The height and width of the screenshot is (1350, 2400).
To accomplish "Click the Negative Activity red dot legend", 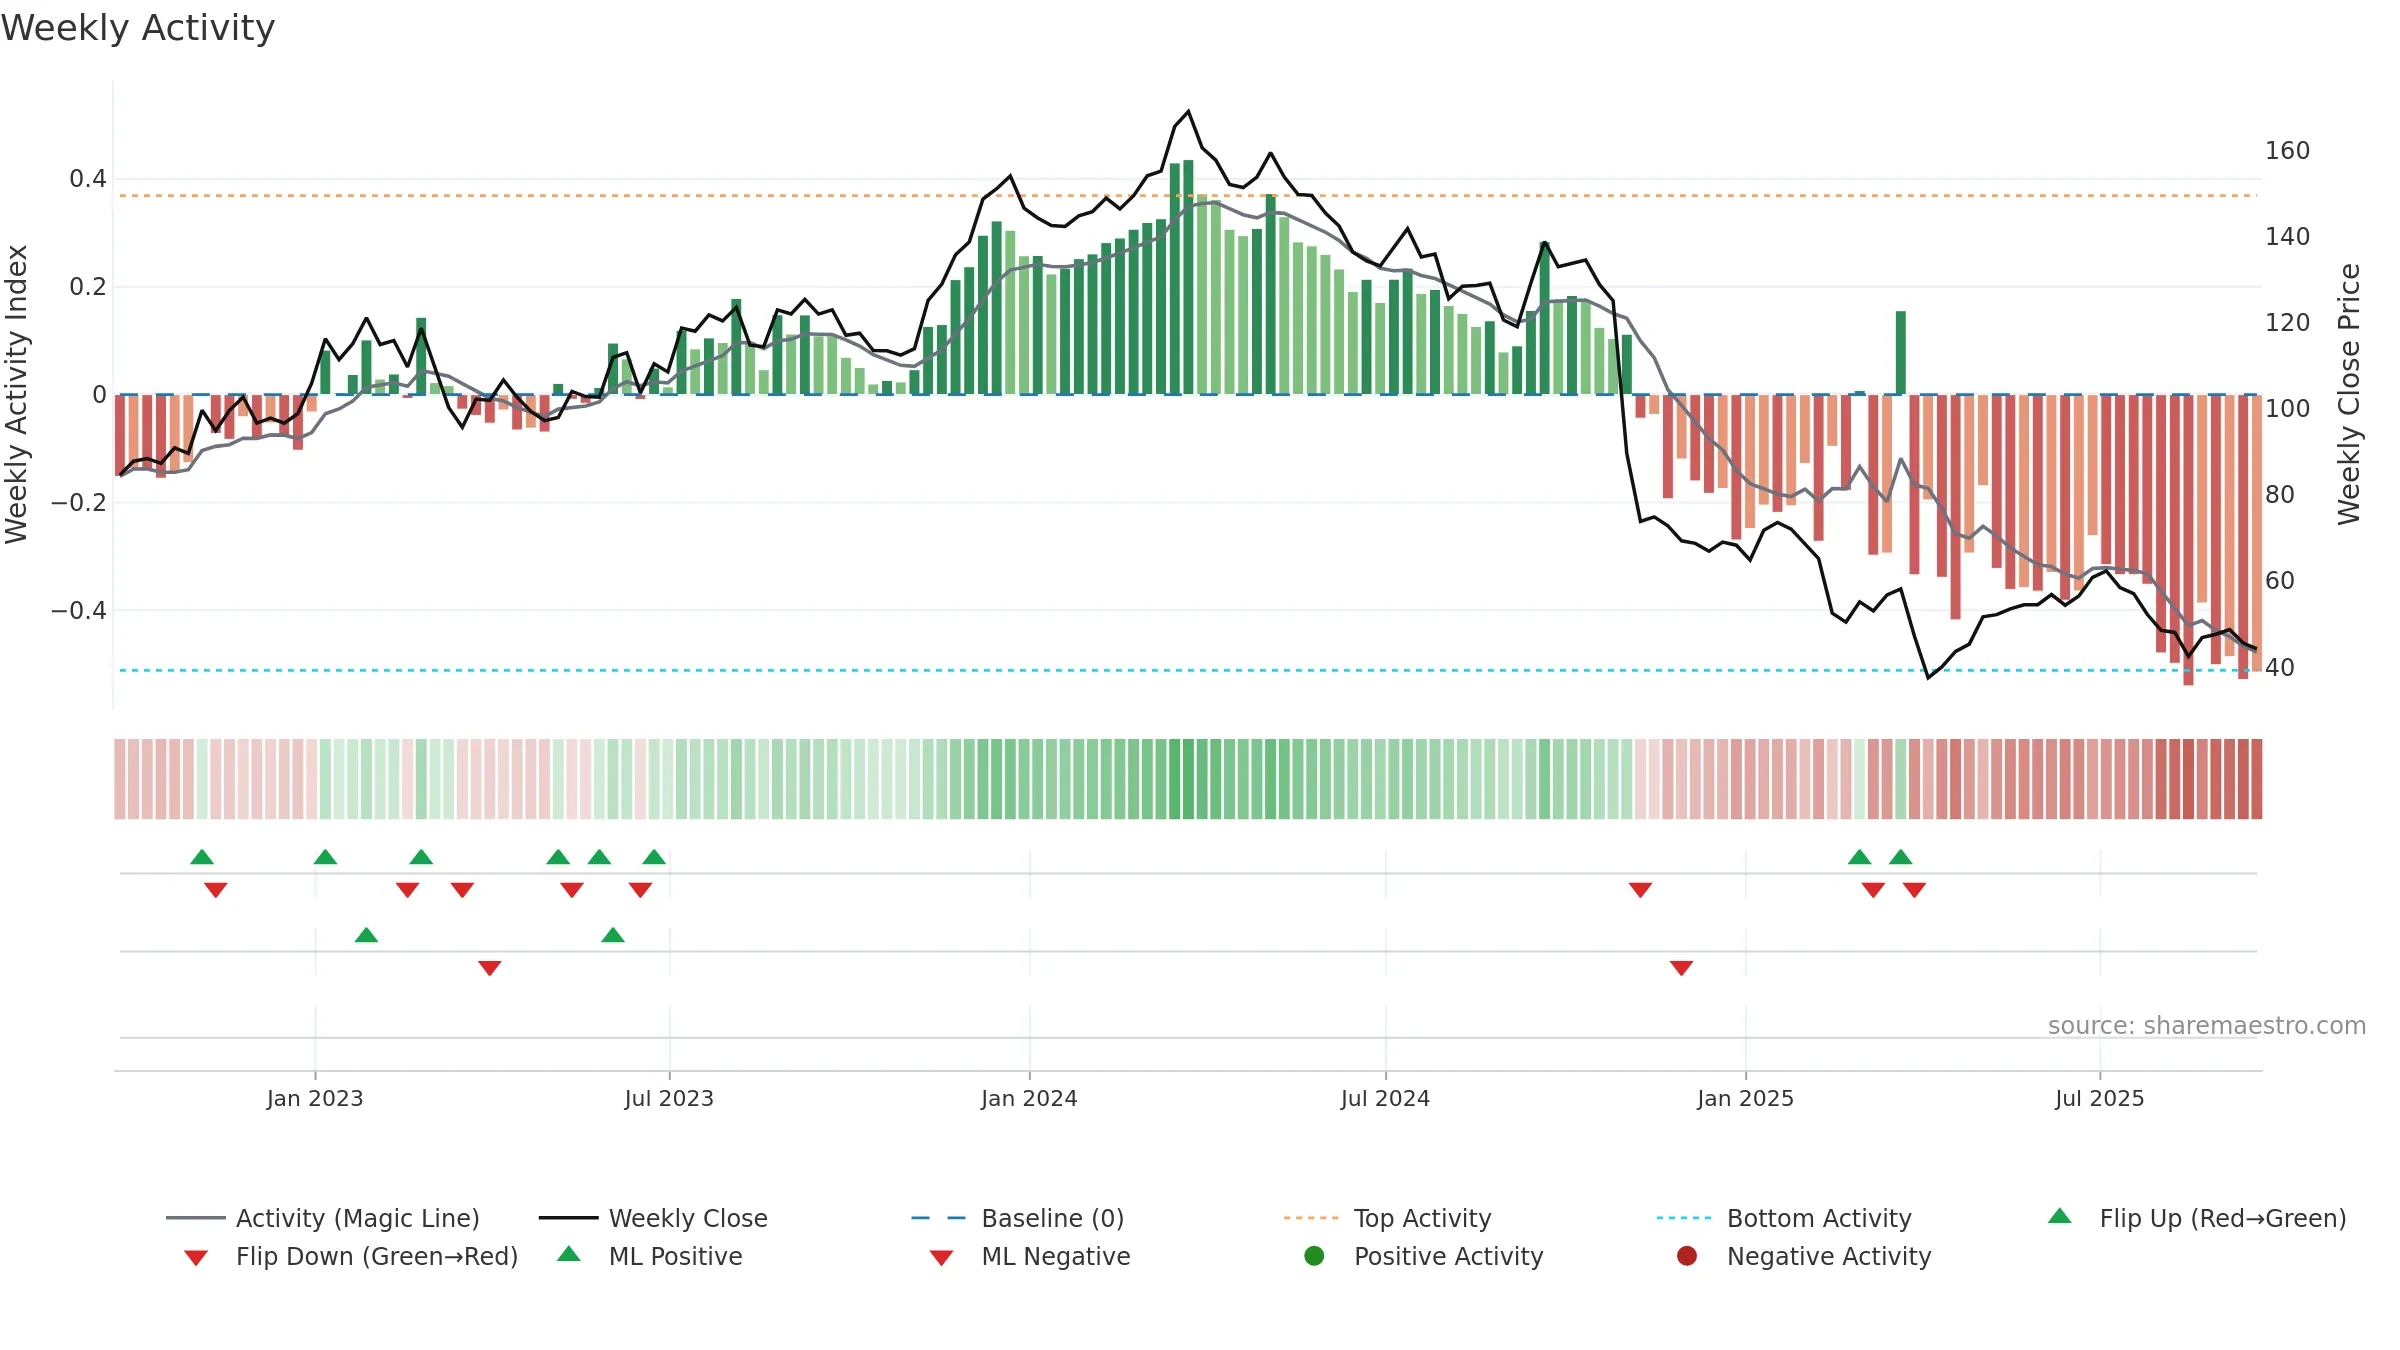I will 1687,1256.
